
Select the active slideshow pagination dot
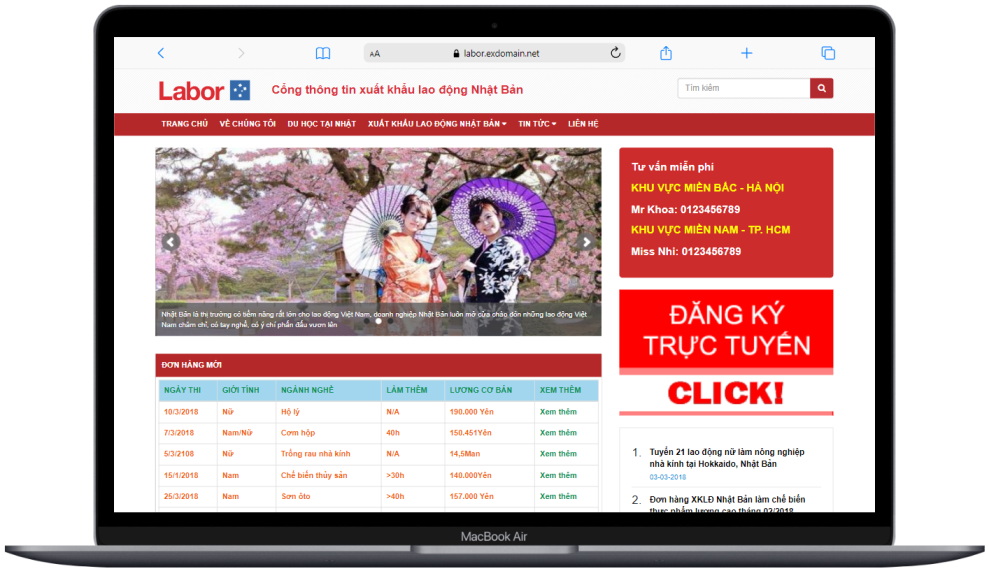point(378,321)
